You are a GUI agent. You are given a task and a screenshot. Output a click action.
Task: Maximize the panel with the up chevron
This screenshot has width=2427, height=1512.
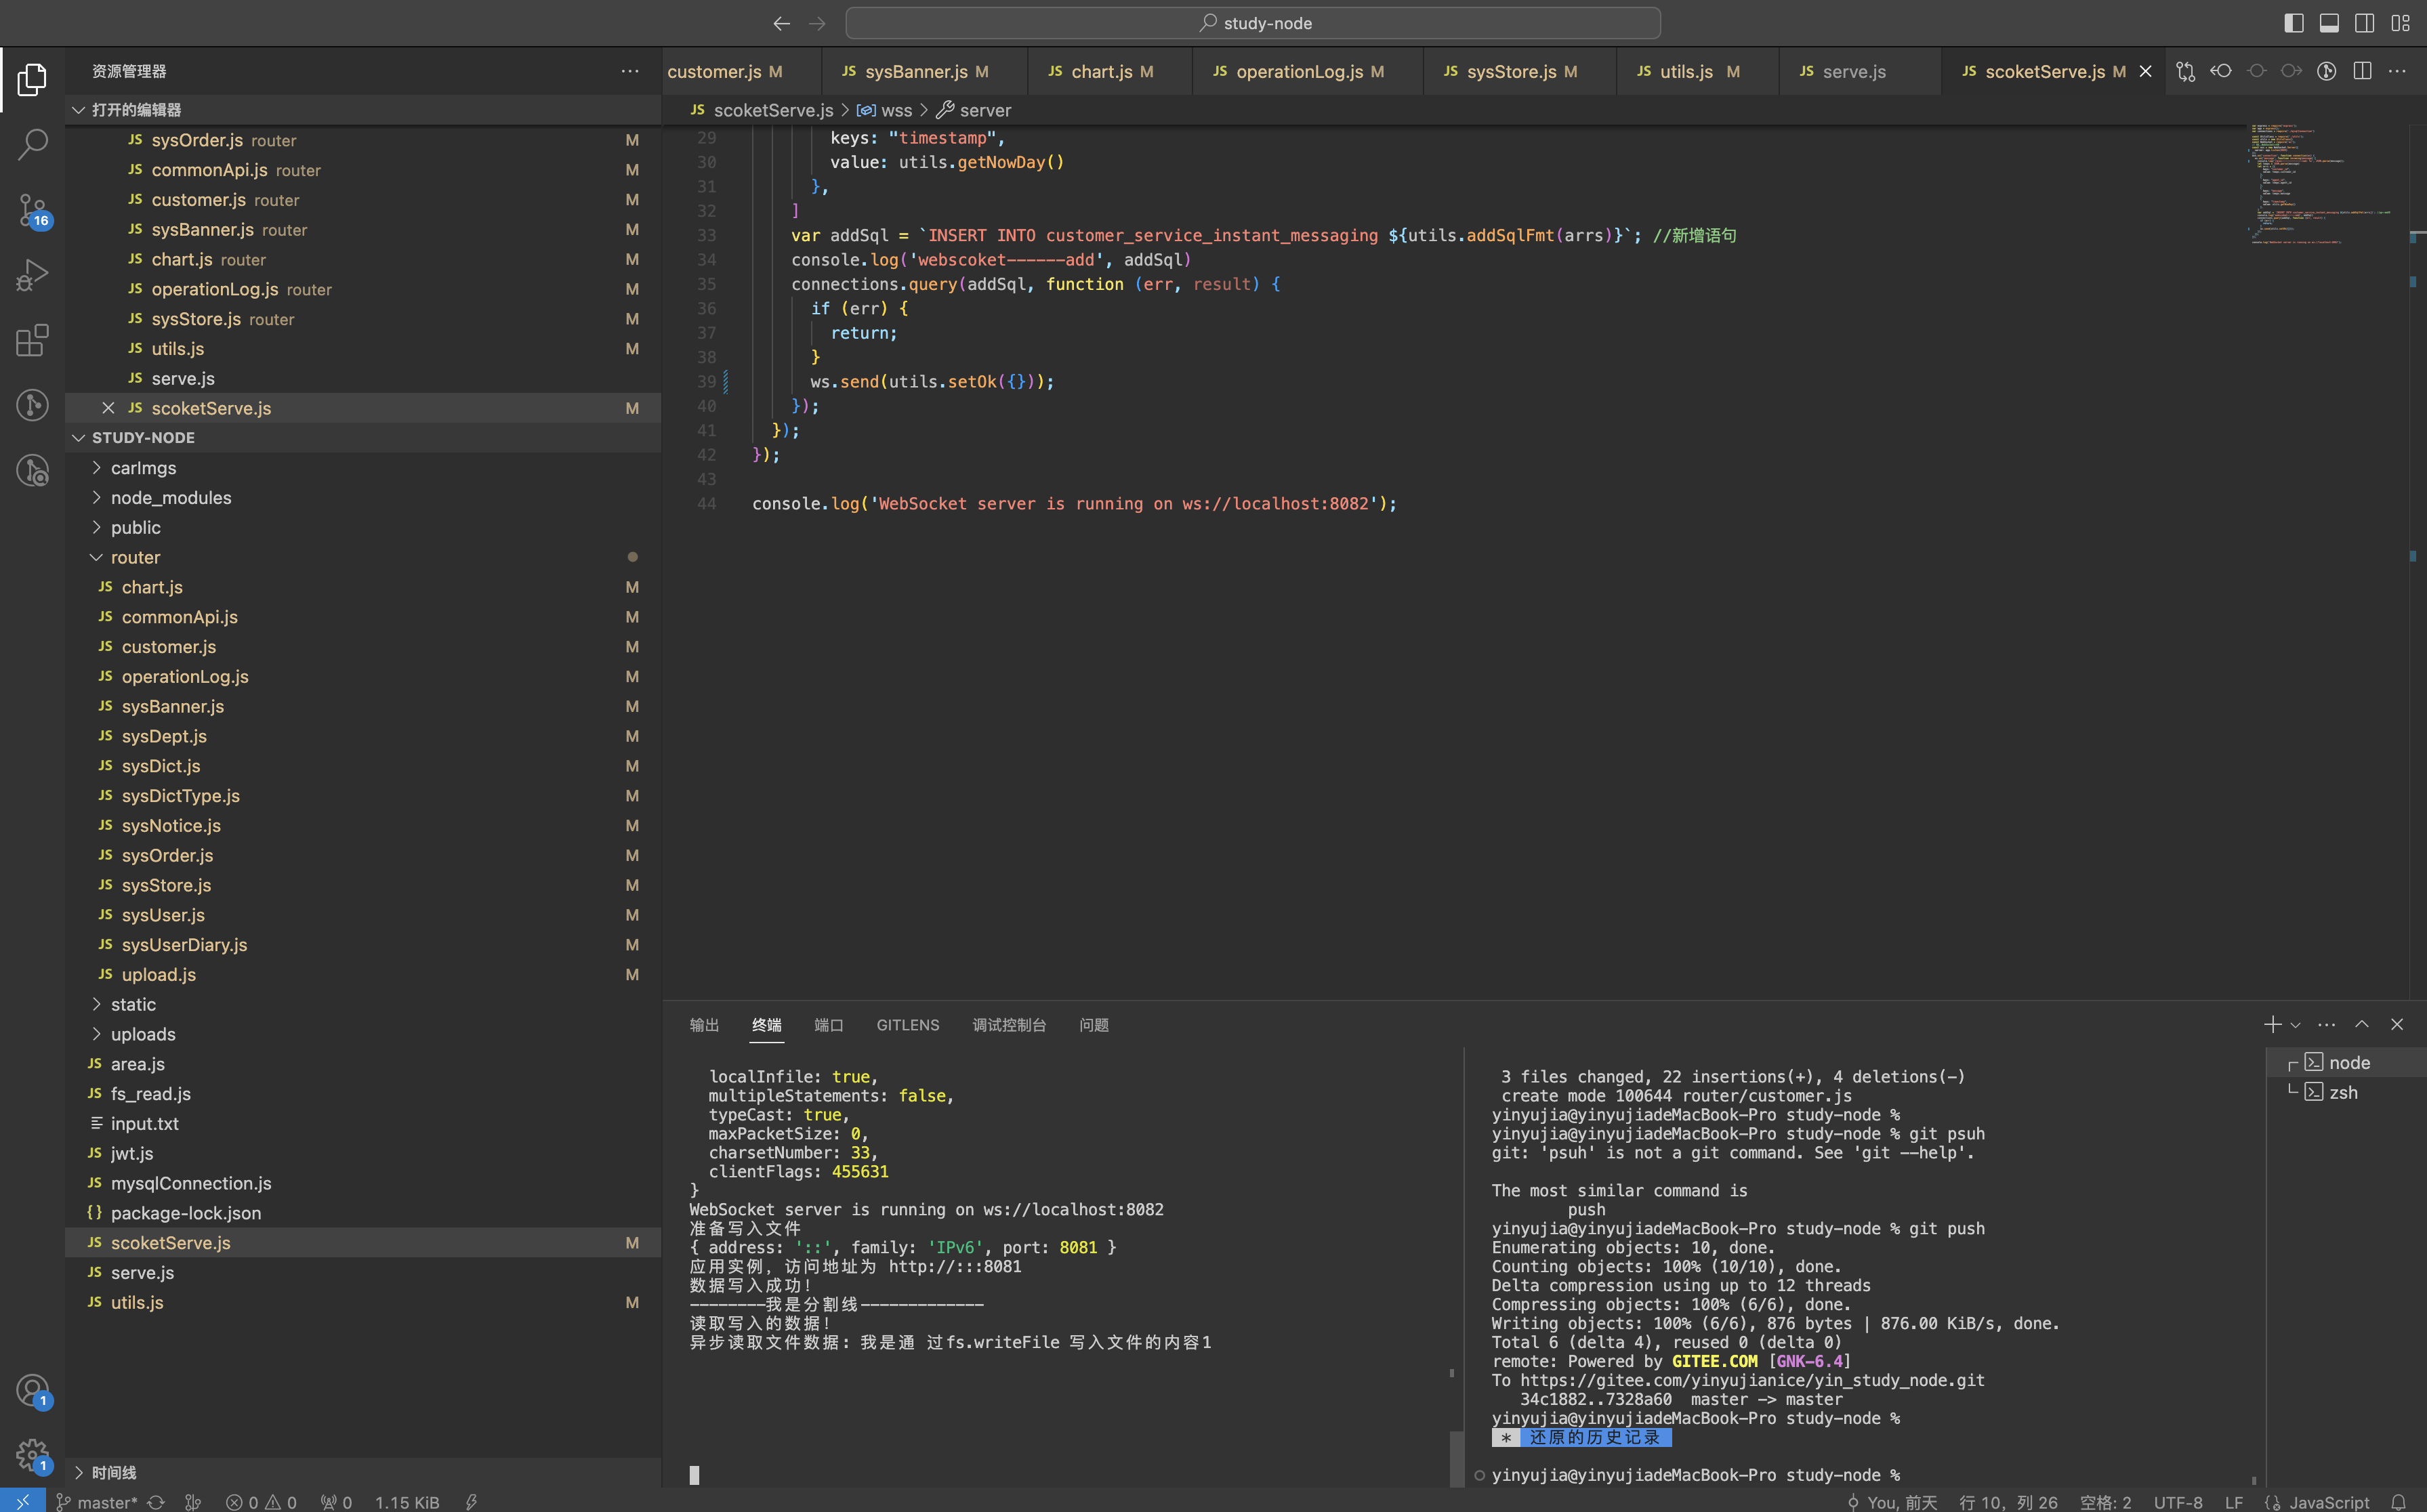point(2362,1025)
